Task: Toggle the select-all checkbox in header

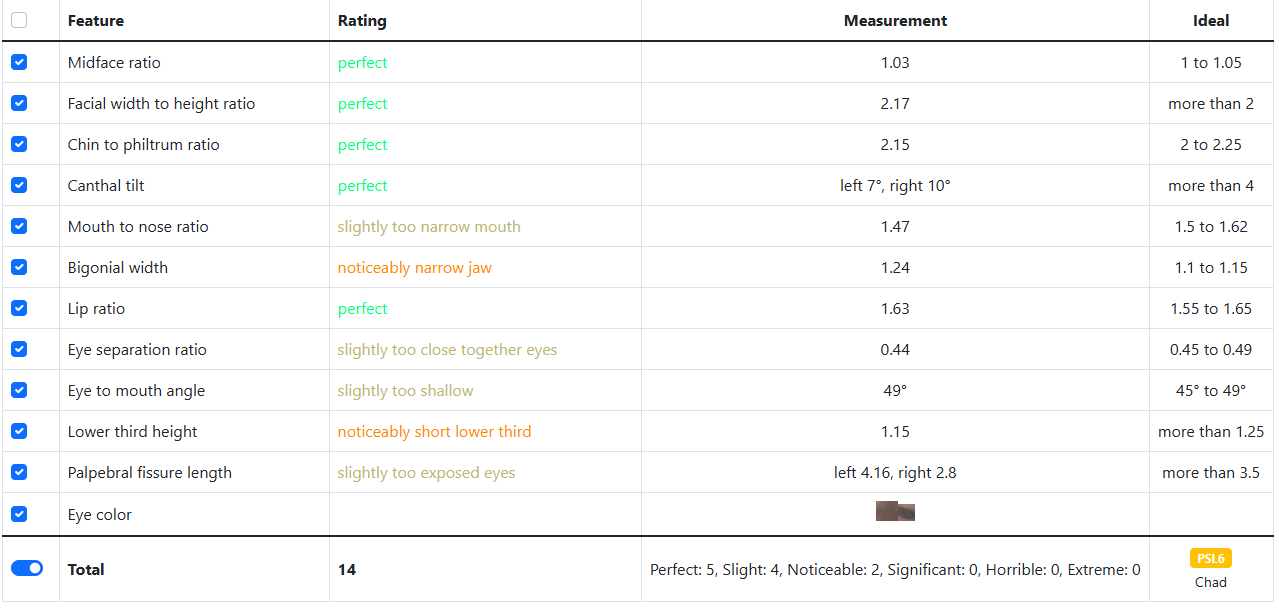Action: tap(19, 20)
